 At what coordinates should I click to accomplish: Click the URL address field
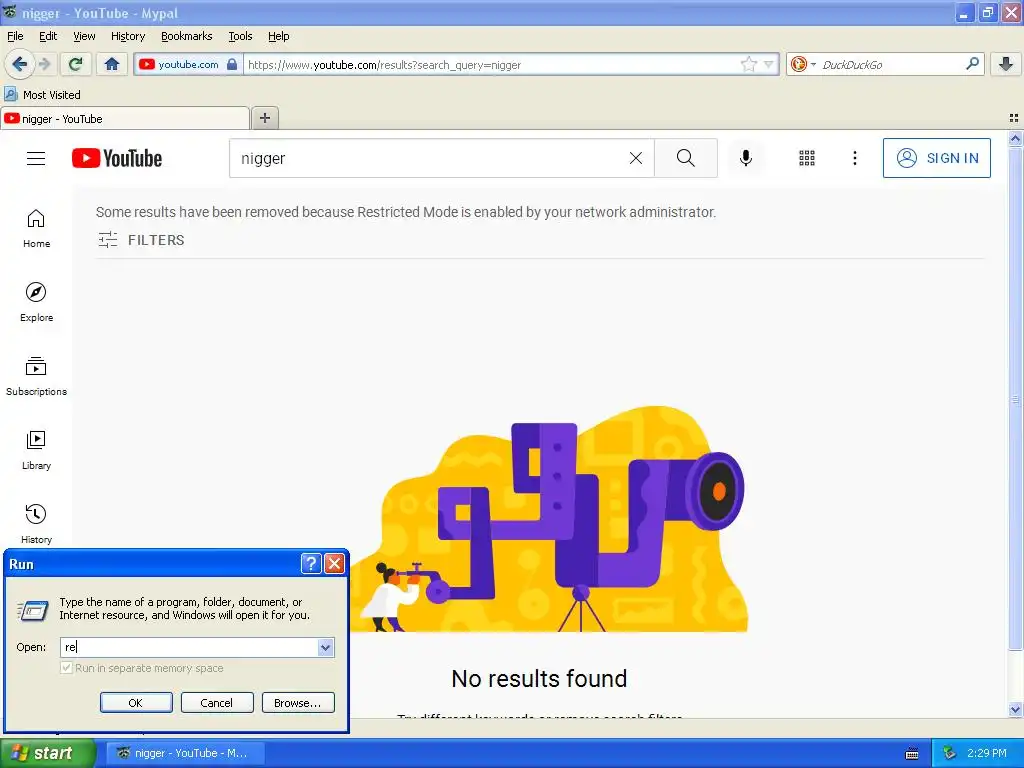(493, 64)
